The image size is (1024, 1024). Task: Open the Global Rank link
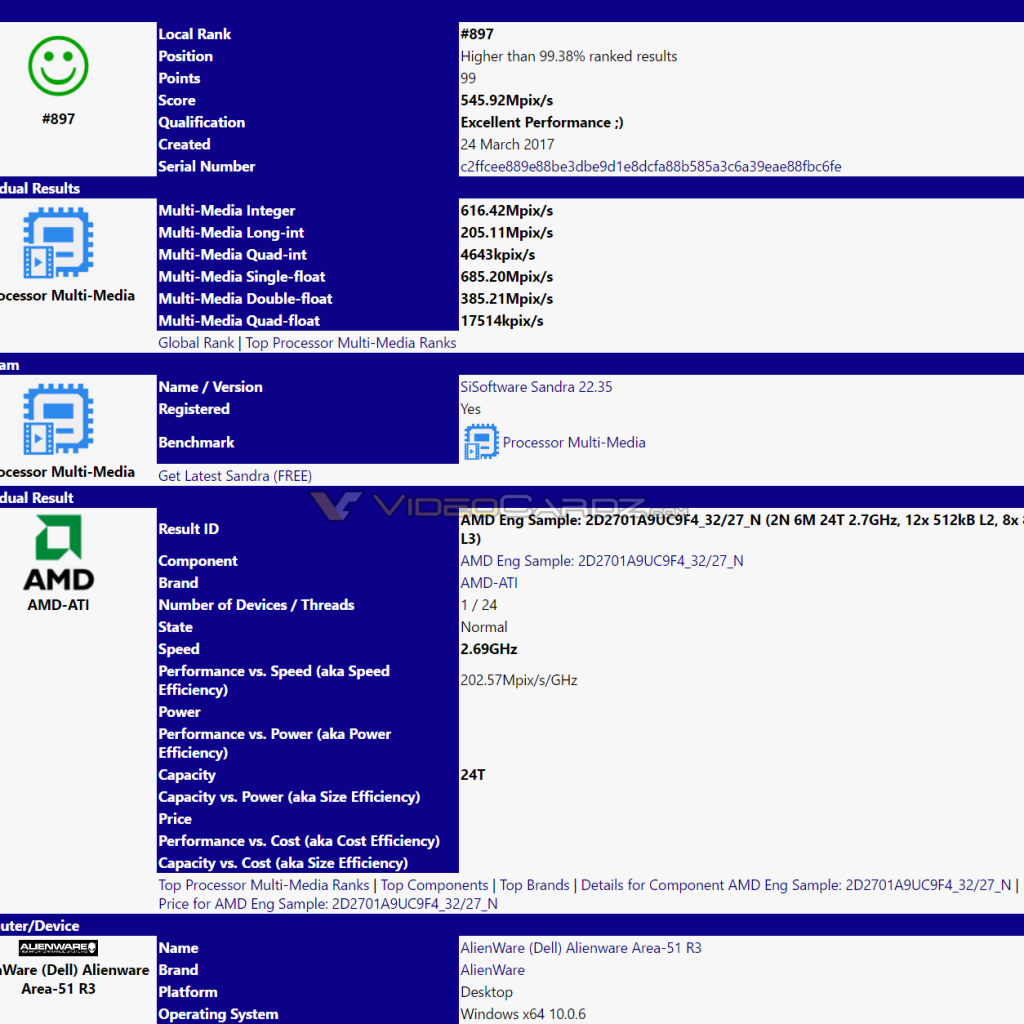(x=196, y=343)
